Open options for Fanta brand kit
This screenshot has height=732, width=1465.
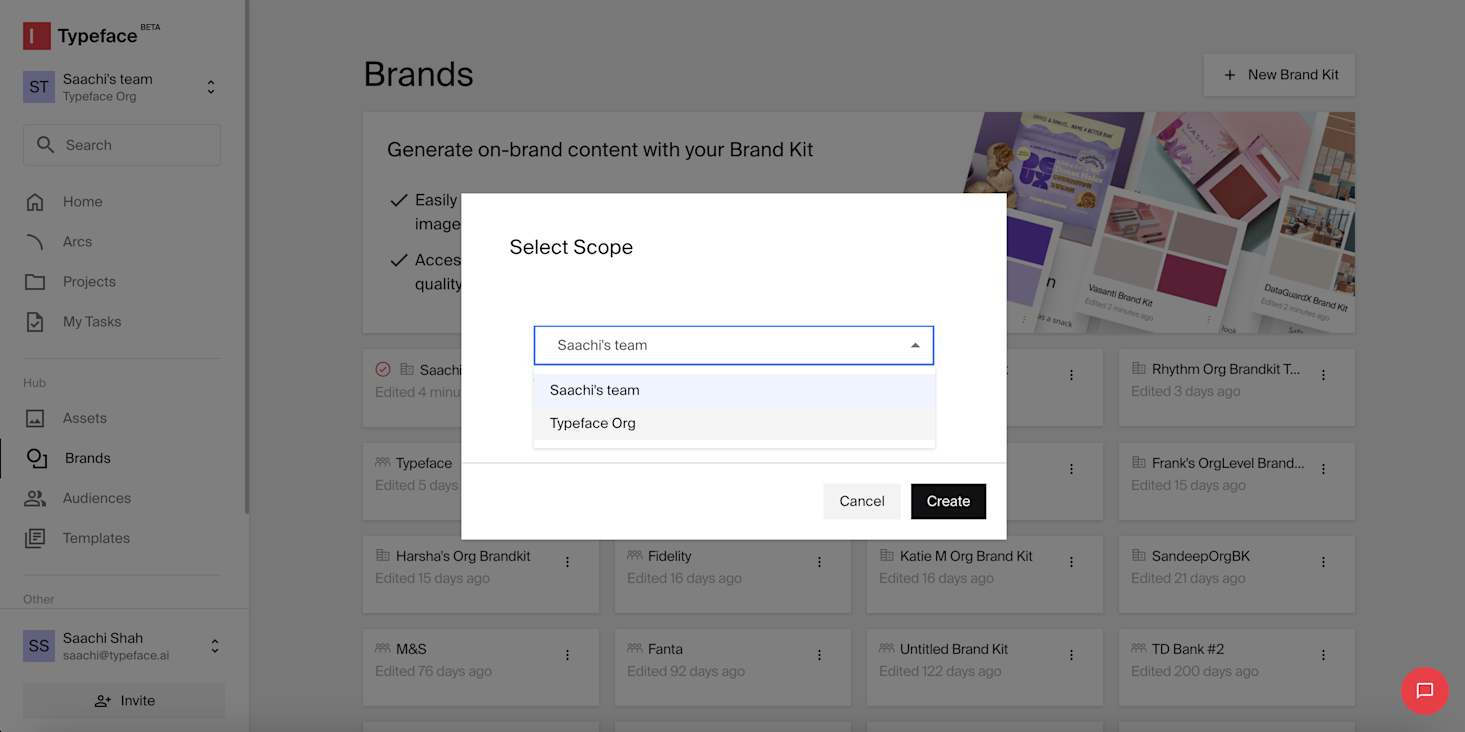tap(819, 655)
